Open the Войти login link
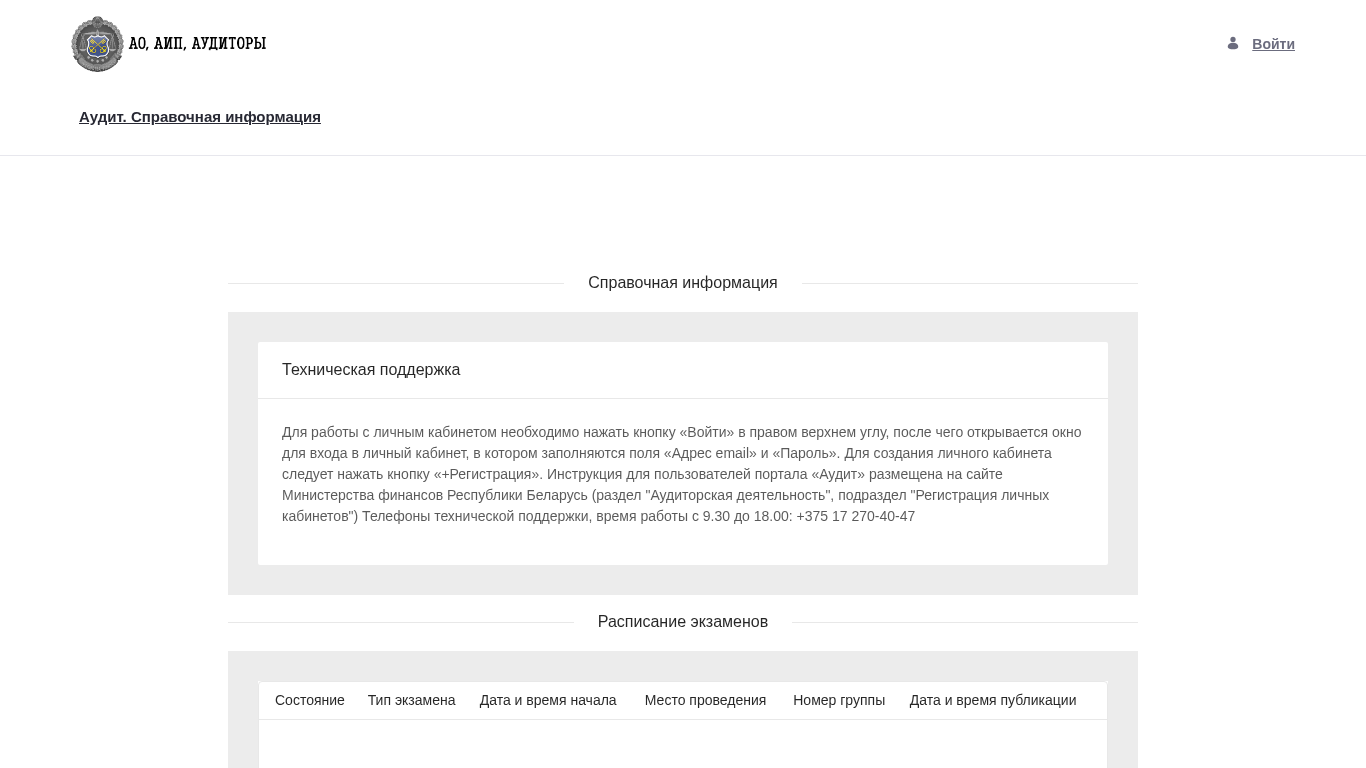The image size is (1366, 768). click(1273, 44)
